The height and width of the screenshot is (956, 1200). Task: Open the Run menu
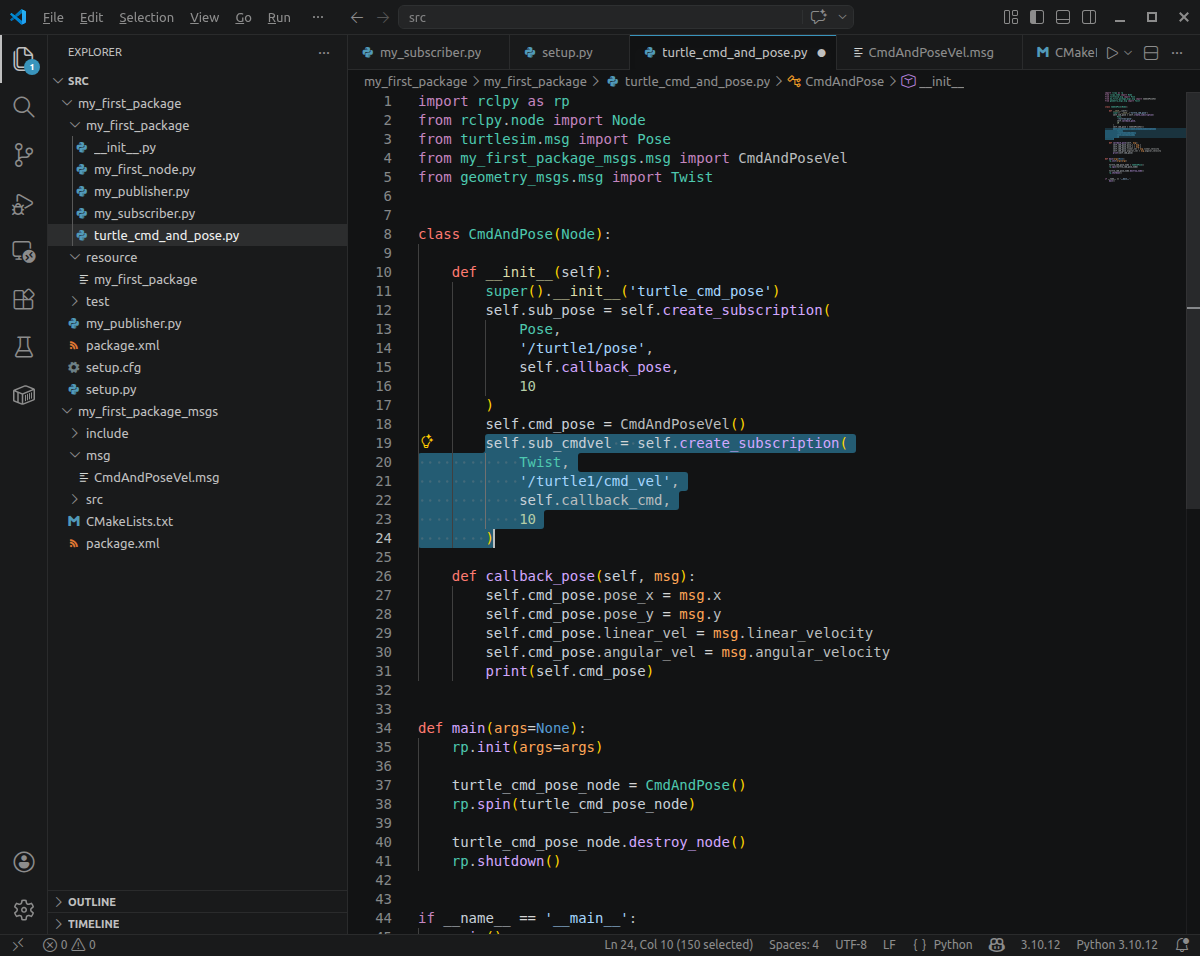[280, 18]
